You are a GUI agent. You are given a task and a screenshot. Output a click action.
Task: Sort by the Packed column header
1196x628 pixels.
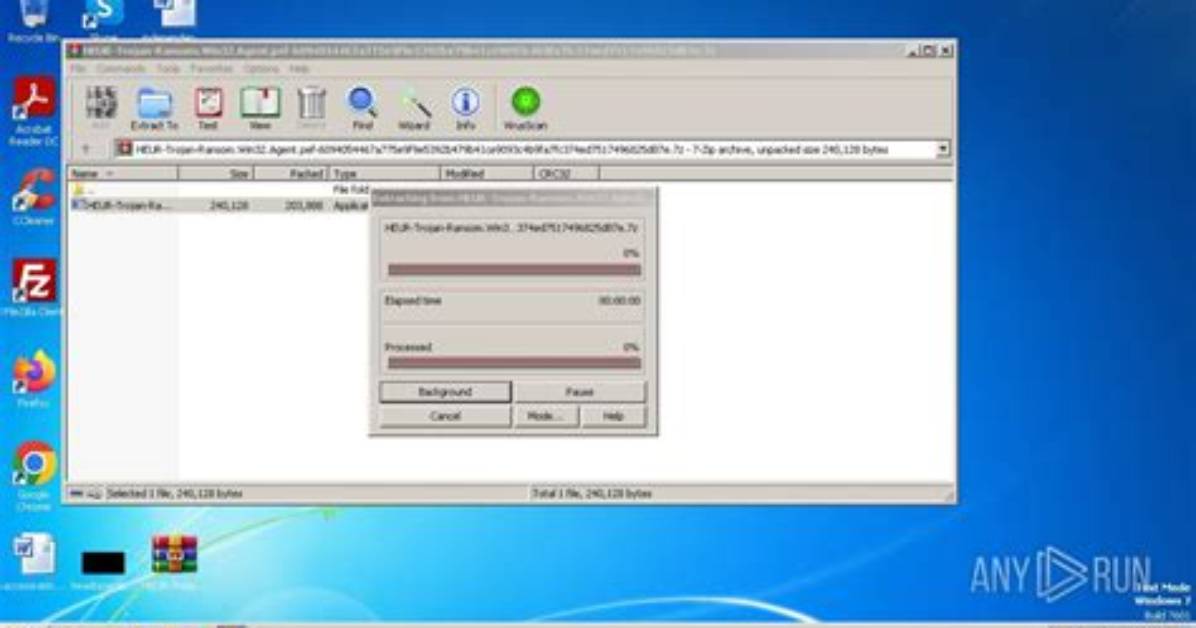click(291, 173)
